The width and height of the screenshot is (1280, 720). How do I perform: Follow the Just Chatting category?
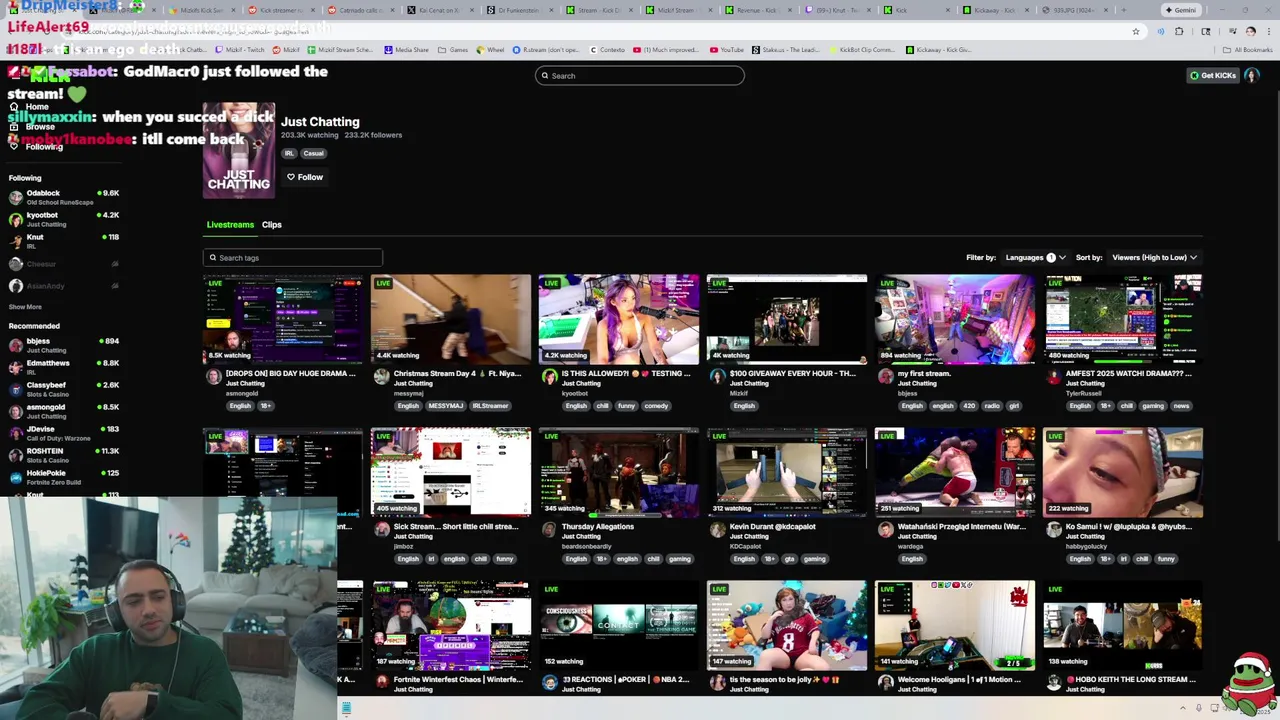(x=305, y=177)
